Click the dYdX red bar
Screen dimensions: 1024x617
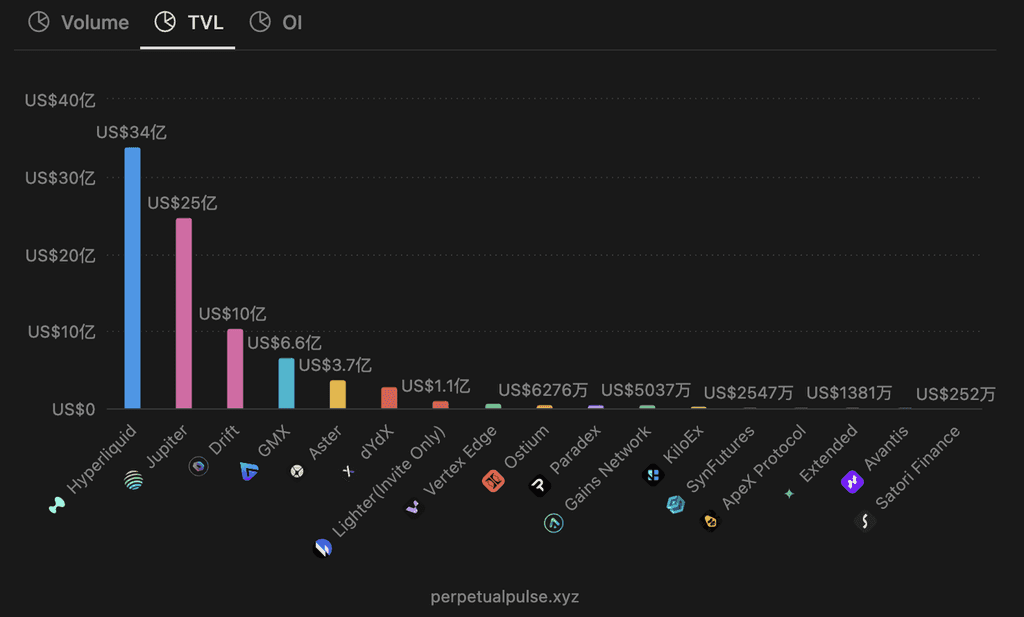389,398
